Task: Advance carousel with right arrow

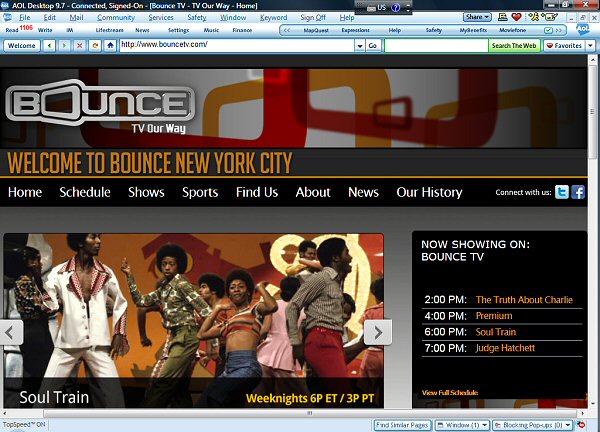Action: click(378, 333)
